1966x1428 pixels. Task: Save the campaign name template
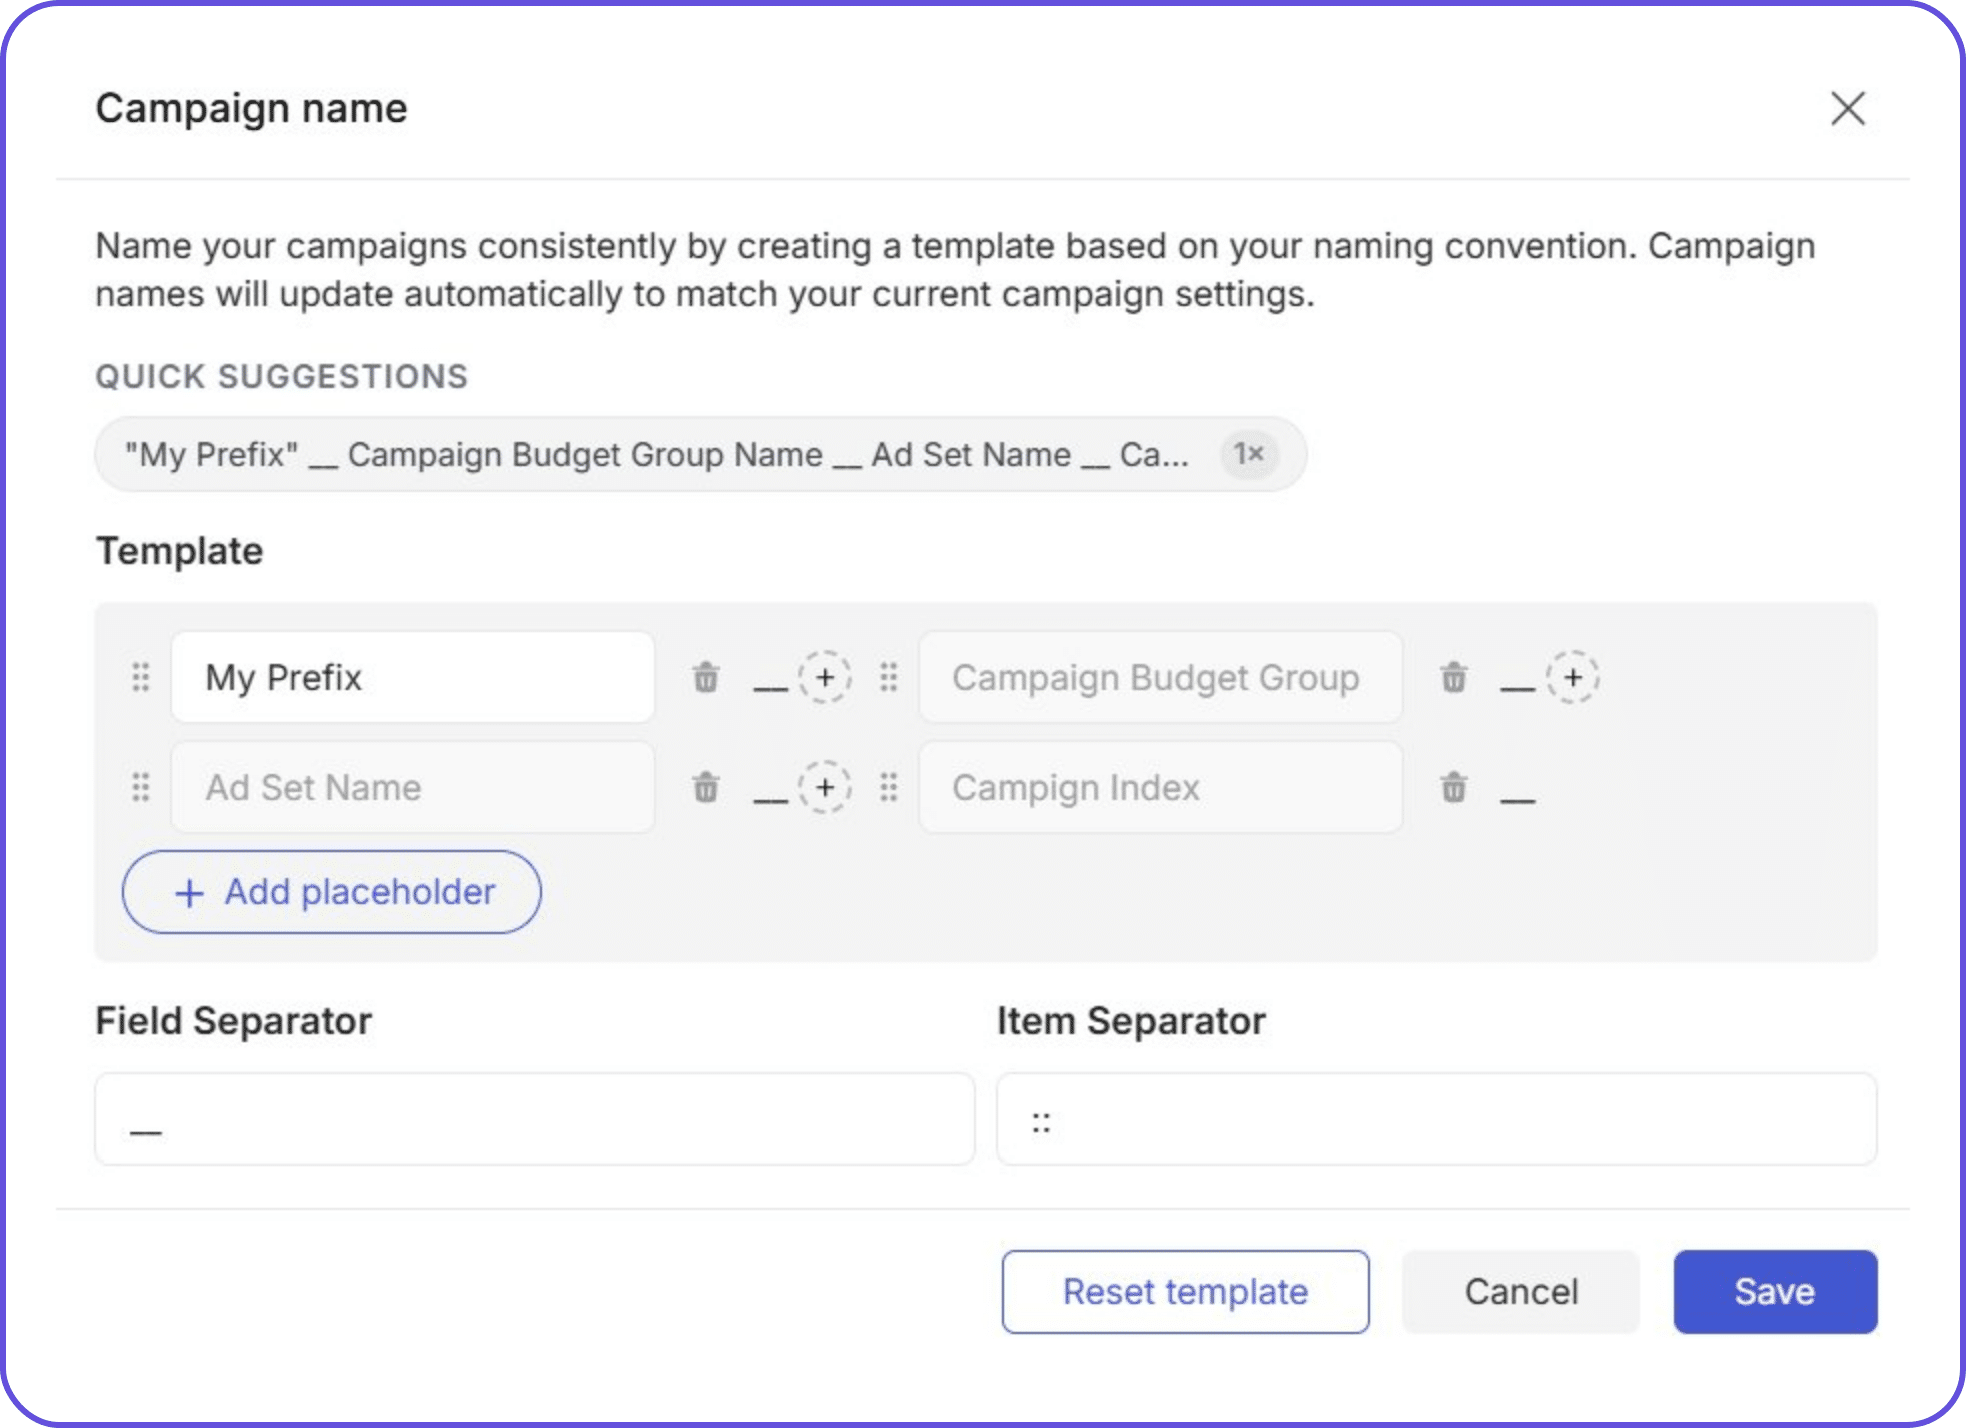point(1776,1291)
